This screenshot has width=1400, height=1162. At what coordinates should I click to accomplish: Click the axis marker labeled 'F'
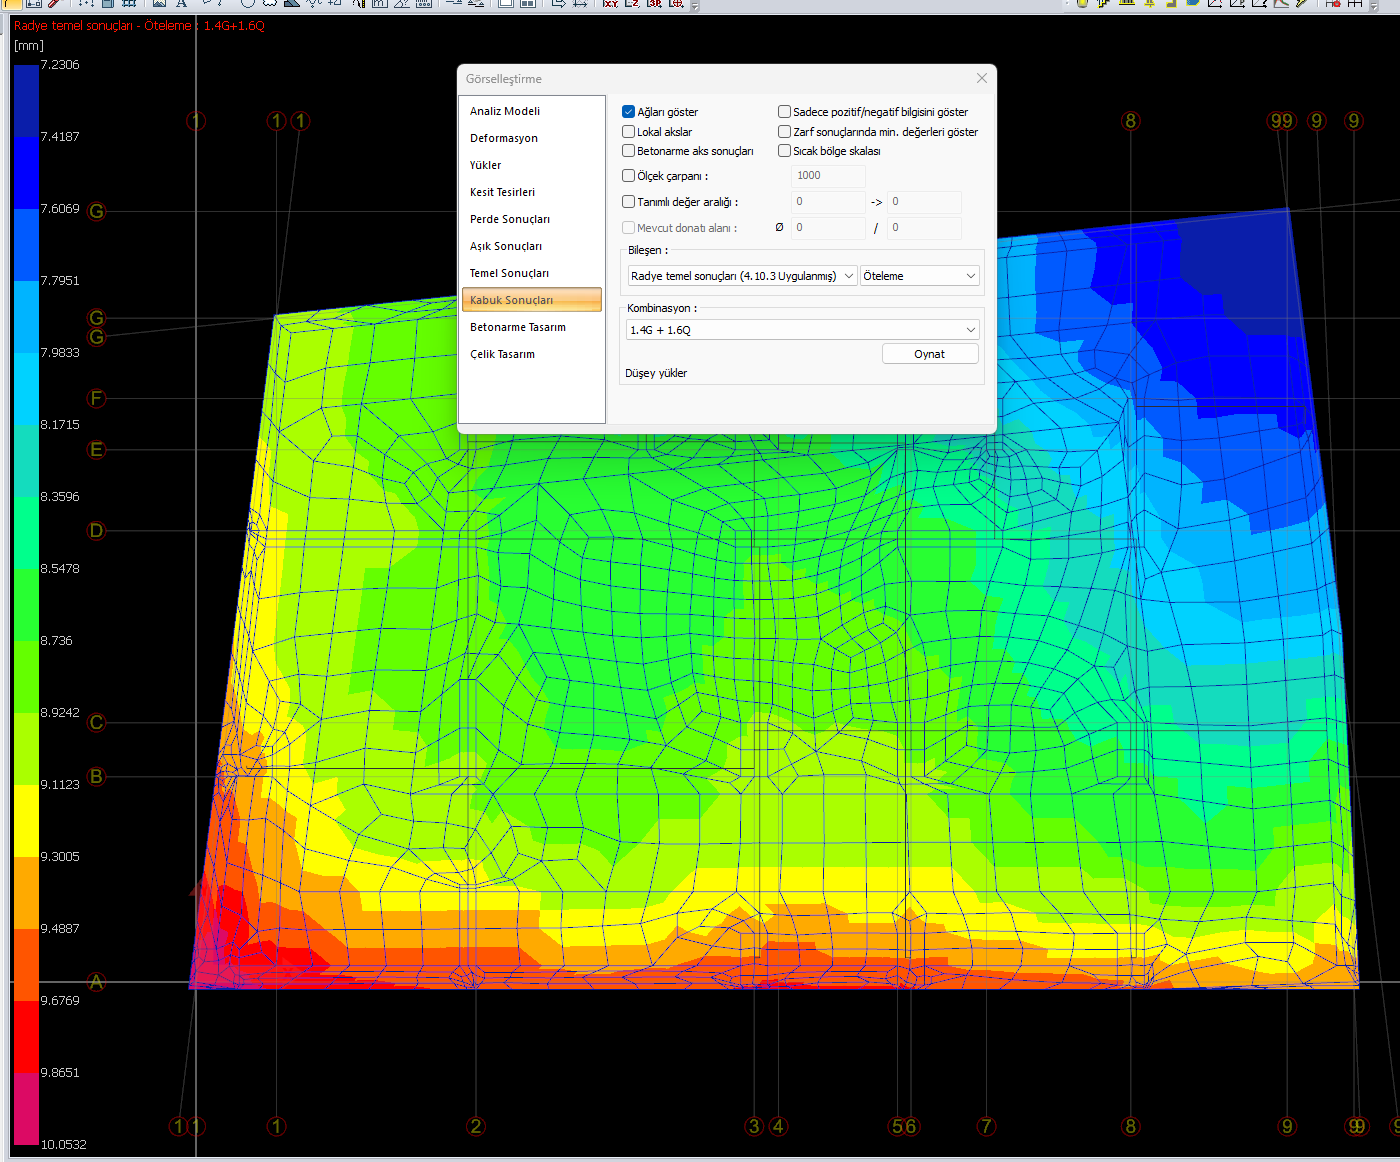pos(97,399)
